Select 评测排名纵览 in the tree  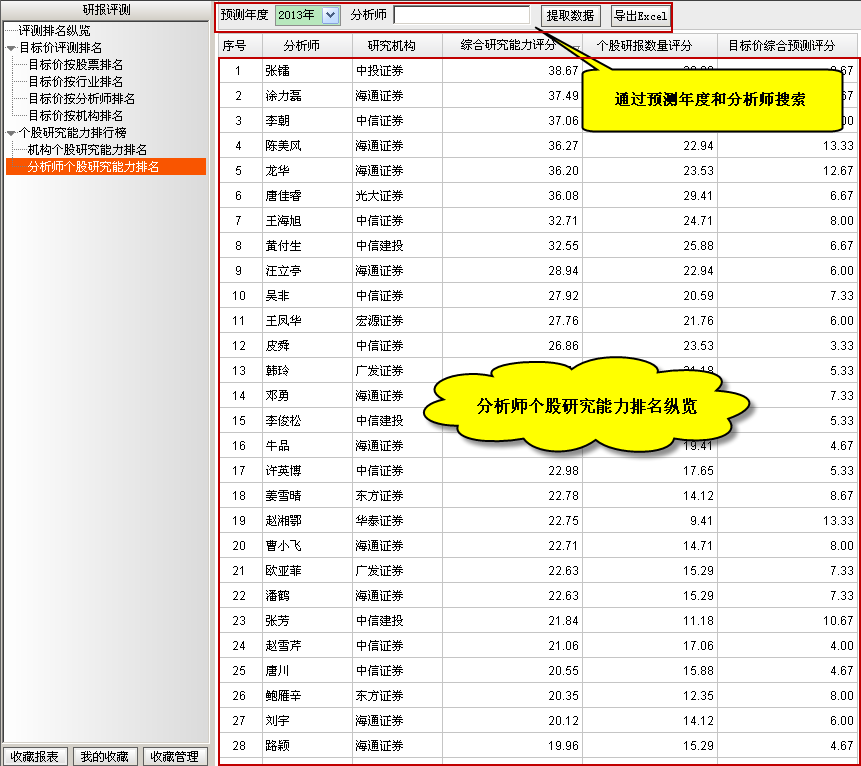(x=54, y=31)
